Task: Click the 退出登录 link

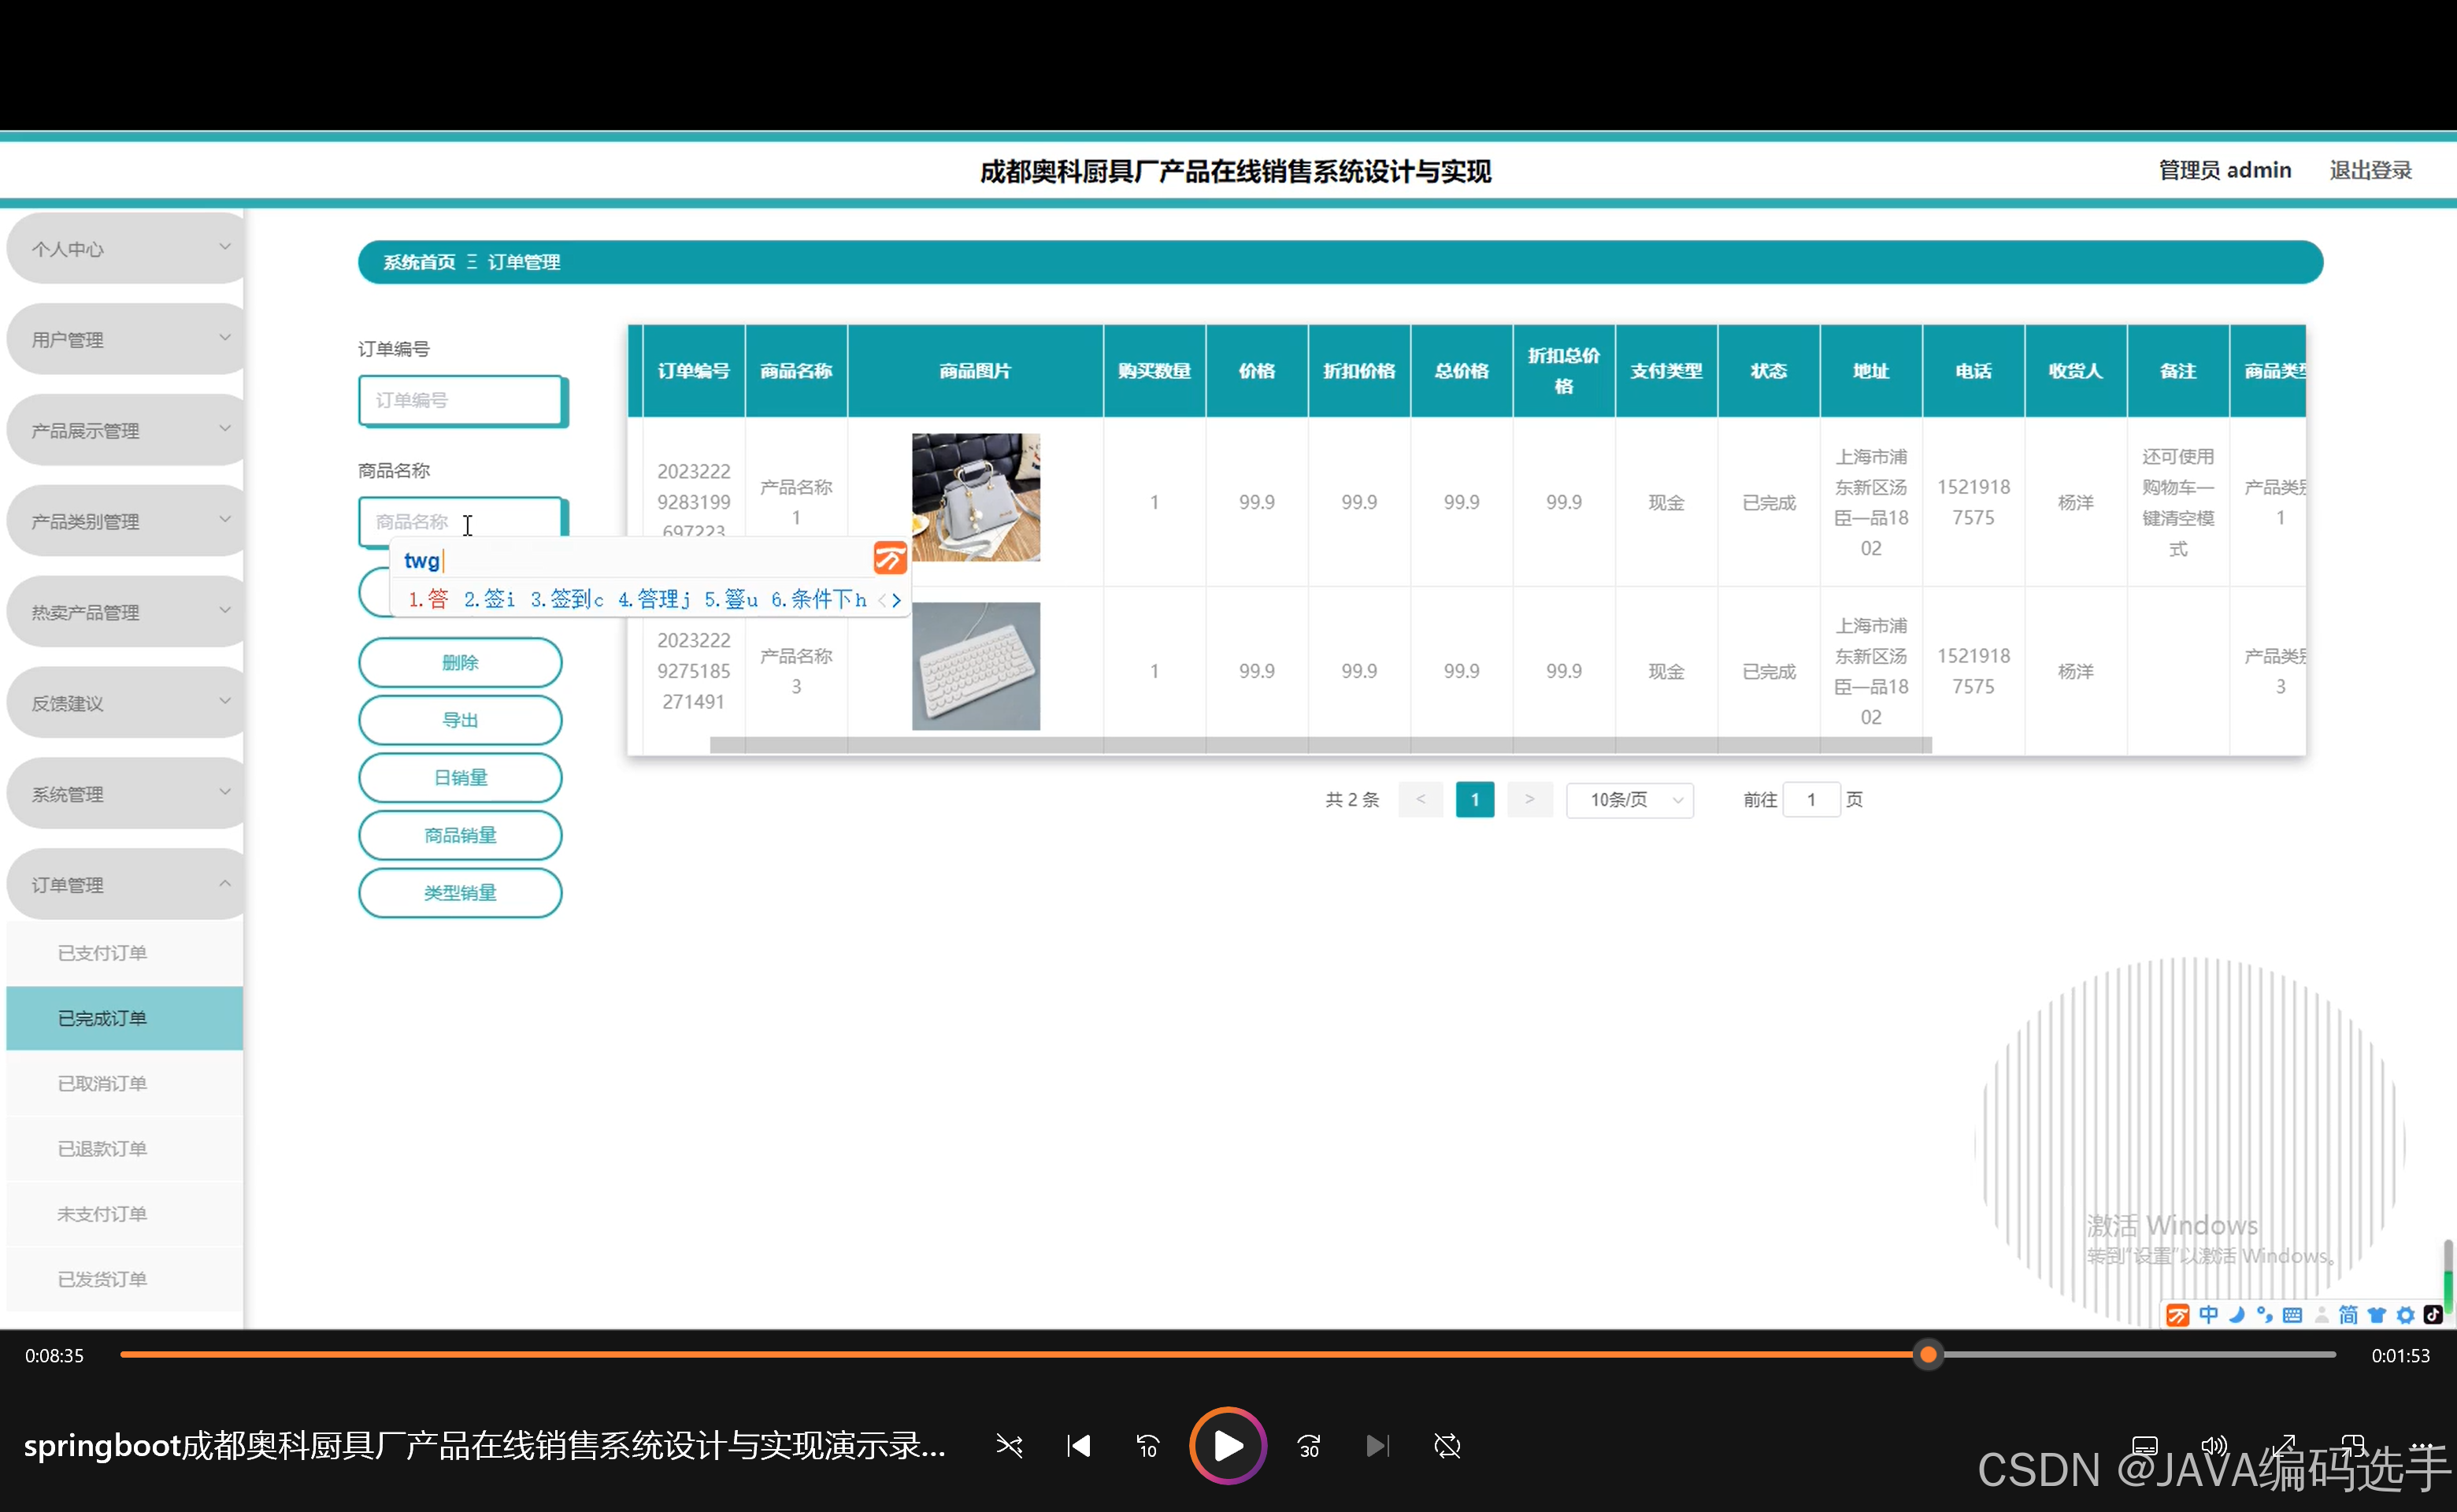Action: pyautogui.click(x=2371, y=170)
